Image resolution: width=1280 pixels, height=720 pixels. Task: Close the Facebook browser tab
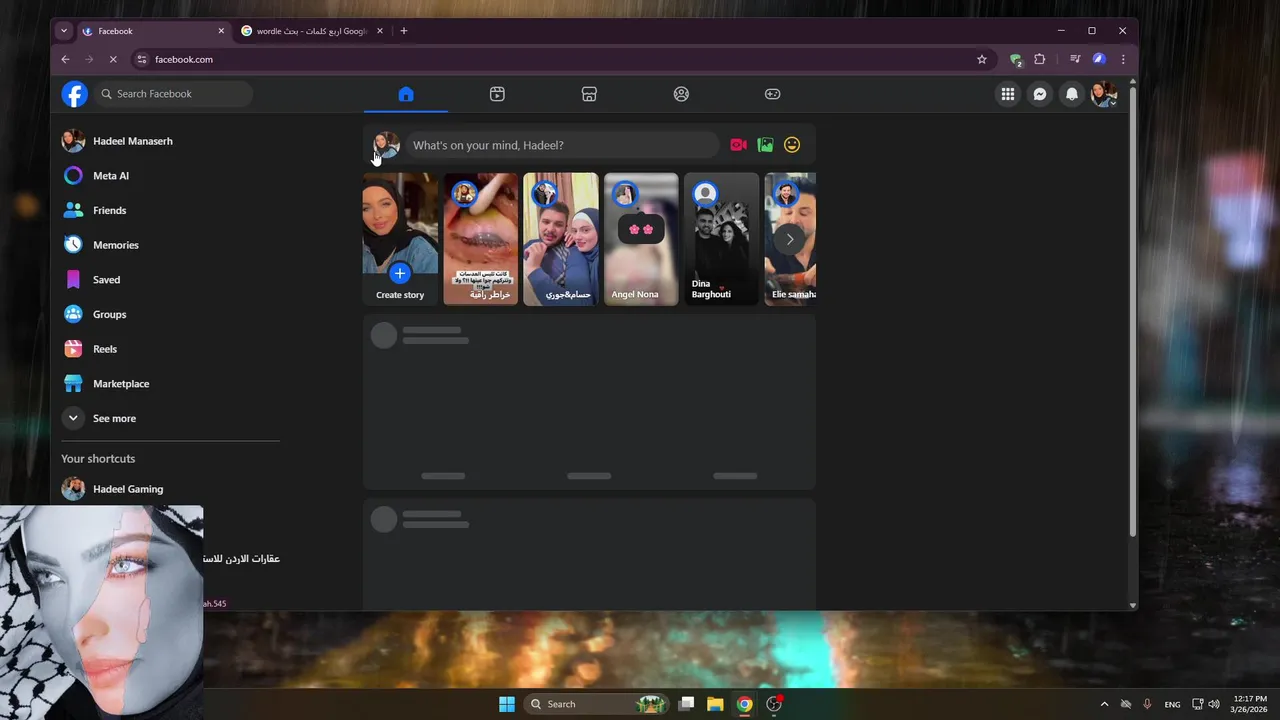pyautogui.click(x=221, y=31)
